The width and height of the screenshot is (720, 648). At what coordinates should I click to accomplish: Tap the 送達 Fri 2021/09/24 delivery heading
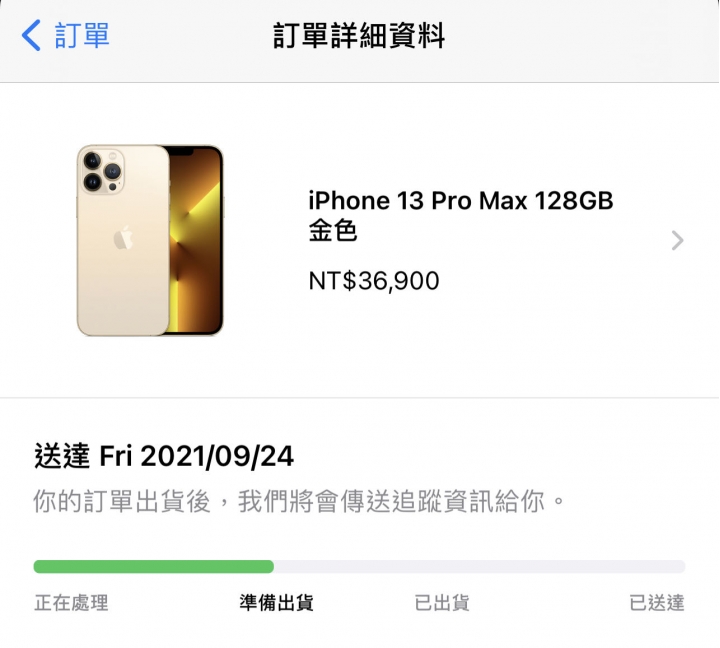coord(164,456)
